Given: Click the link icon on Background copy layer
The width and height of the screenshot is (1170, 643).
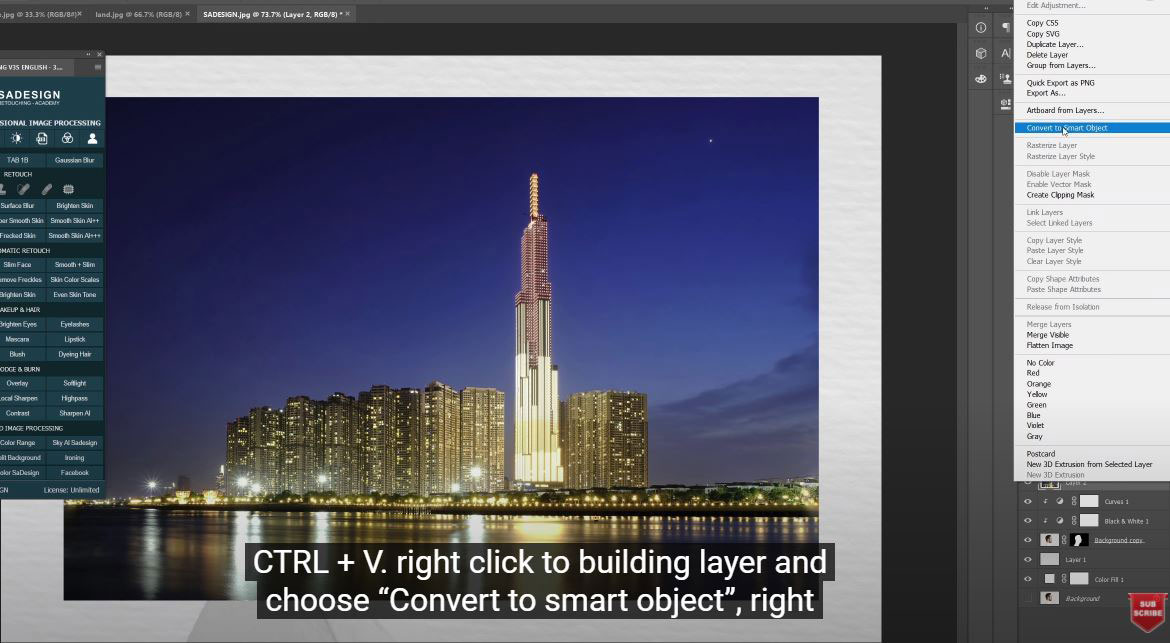Looking at the screenshot, I should tap(1065, 540).
